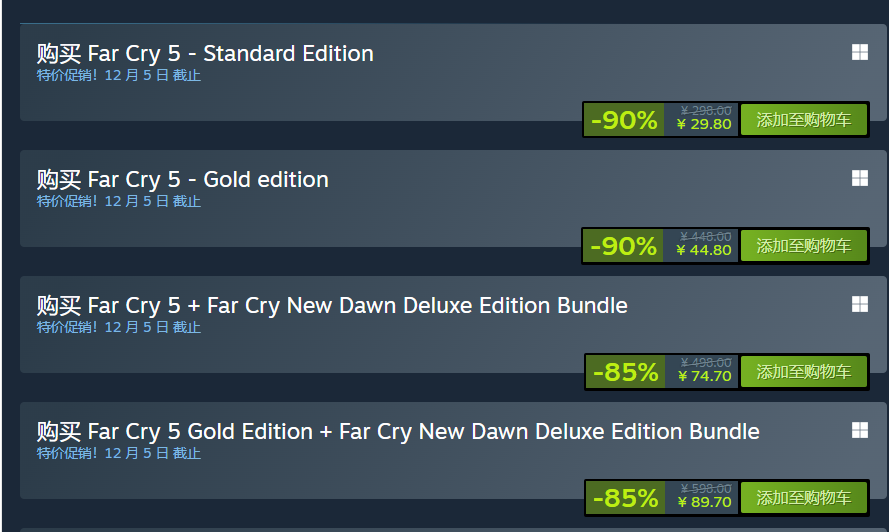This screenshot has width=889, height=532.
Task: Click Windows platform icon on Gold edition row
Action: pos(859,179)
